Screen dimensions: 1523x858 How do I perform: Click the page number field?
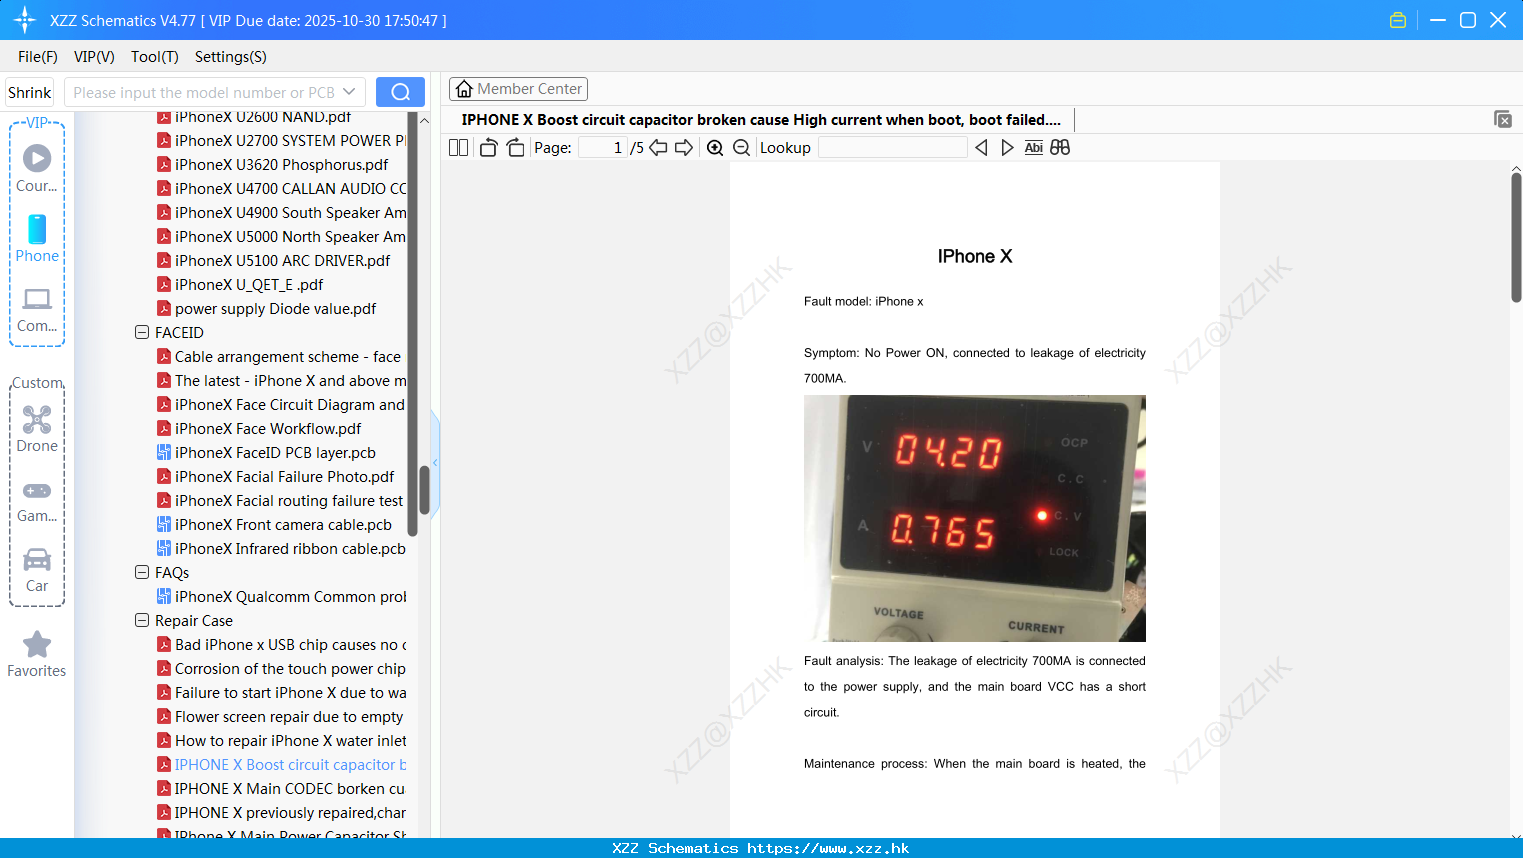[x=603, y=148]
